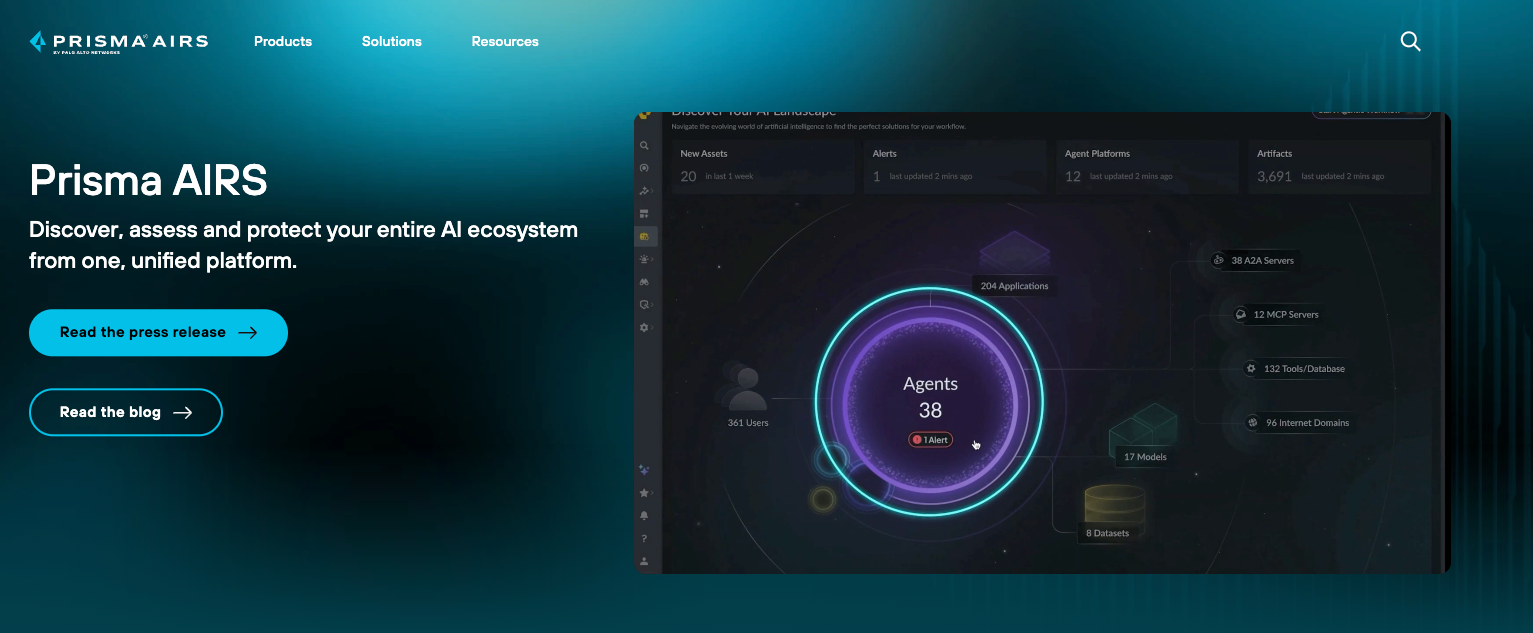Click the Prisma AIRS logo

point(119,42)
